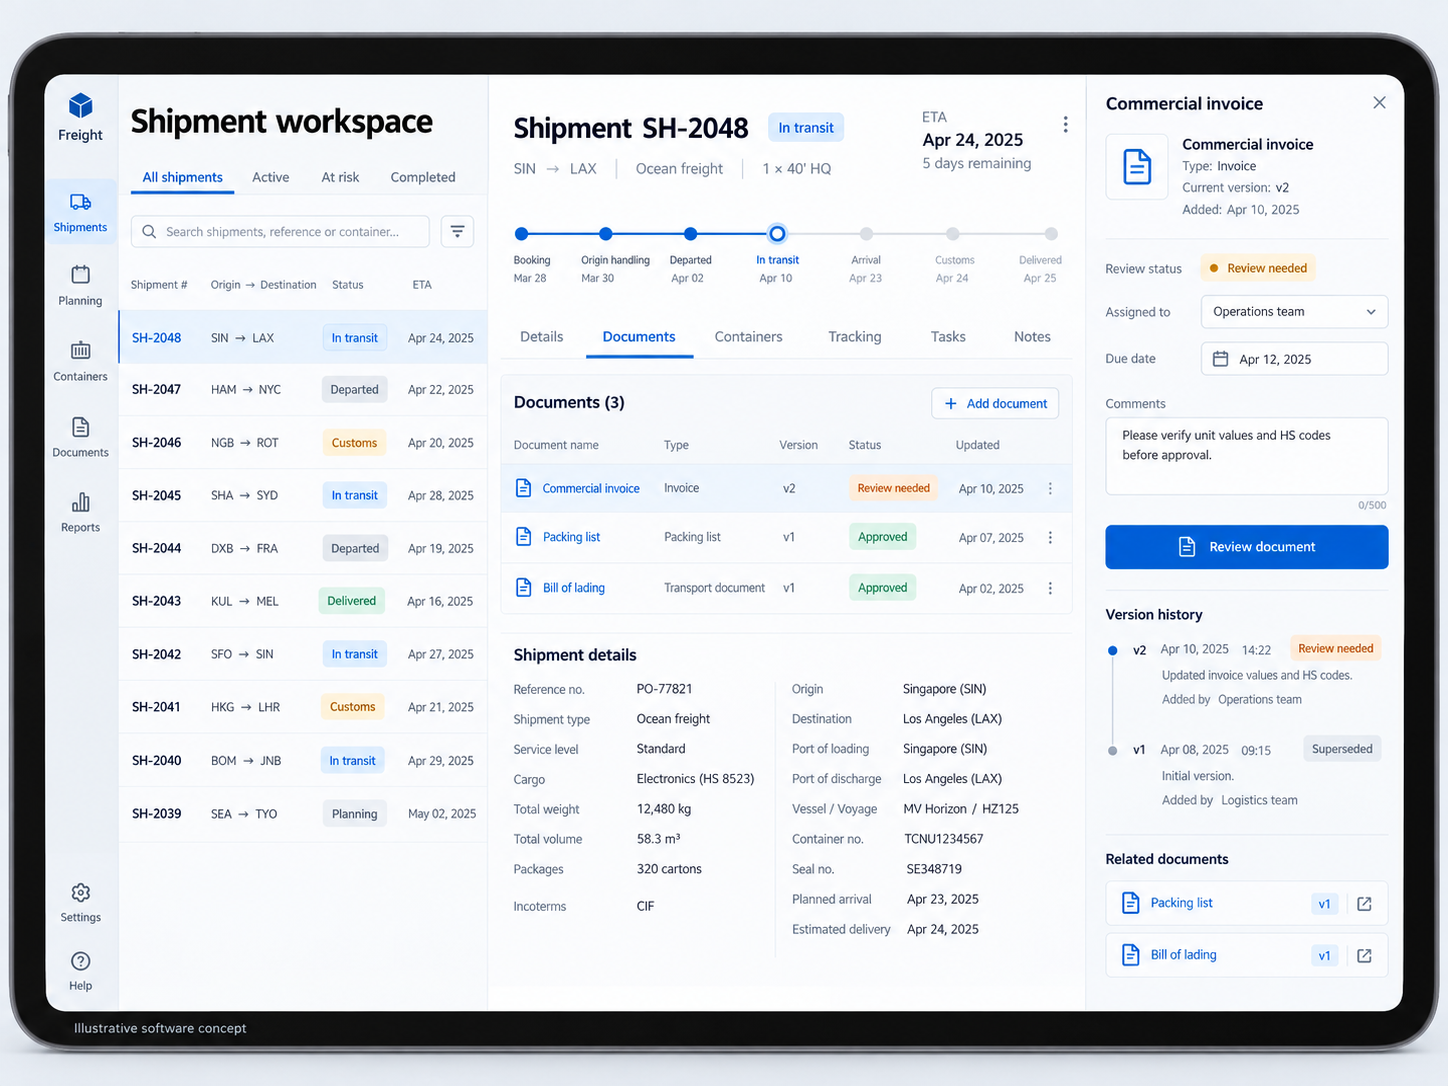Viewport: 1448px width, 1086px height.
Task: Click the Freight cube logo
Action: pos(81,105)
